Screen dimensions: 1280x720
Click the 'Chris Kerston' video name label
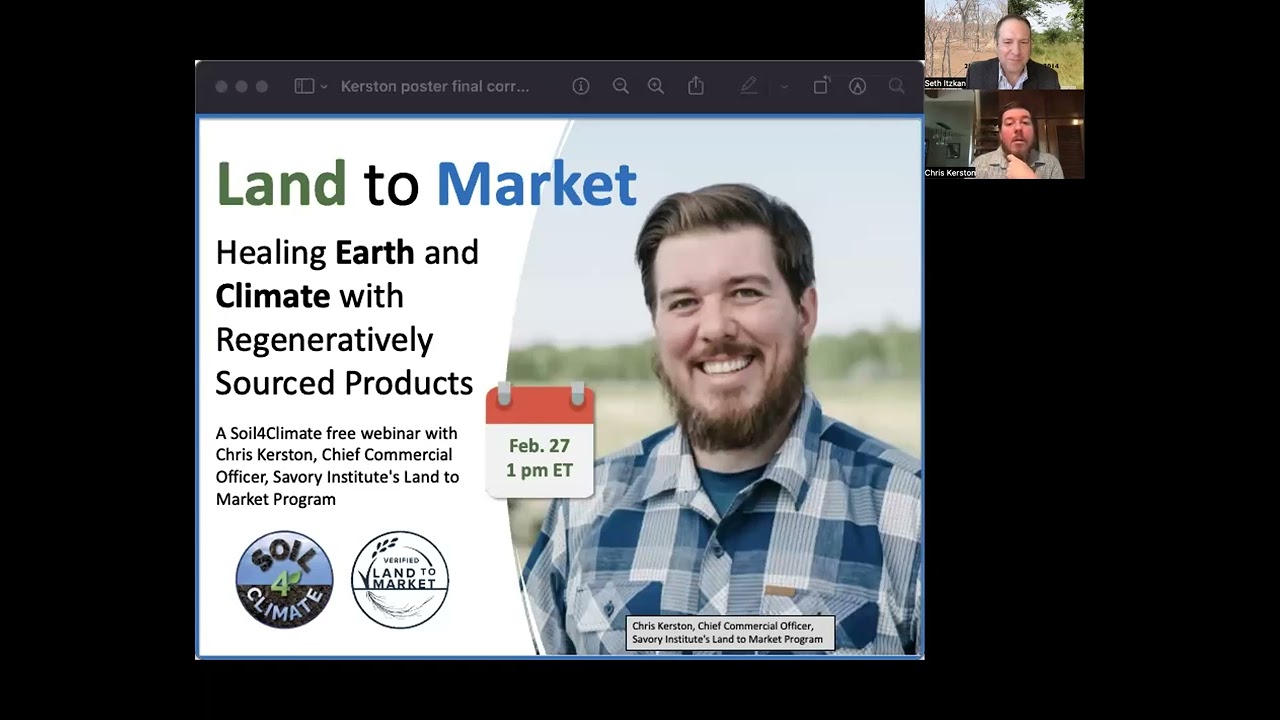click(x=950, y=173)
